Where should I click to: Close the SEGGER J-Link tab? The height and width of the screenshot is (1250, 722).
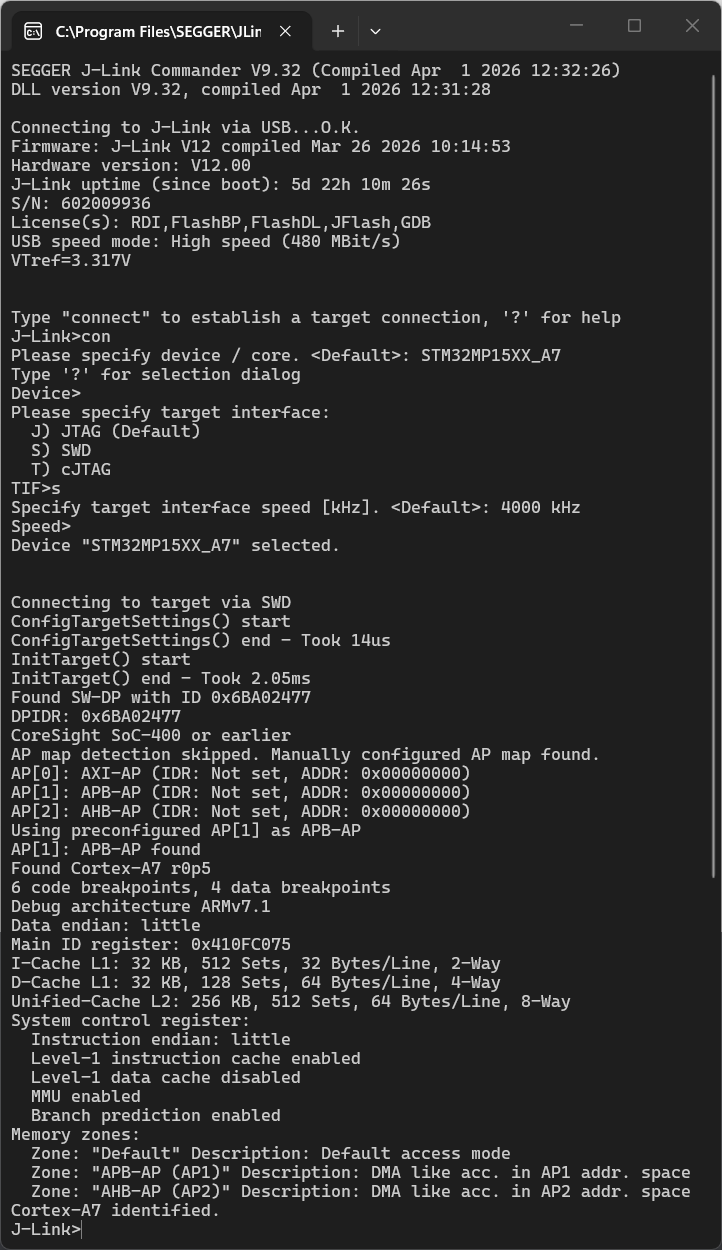coord(285,31)
